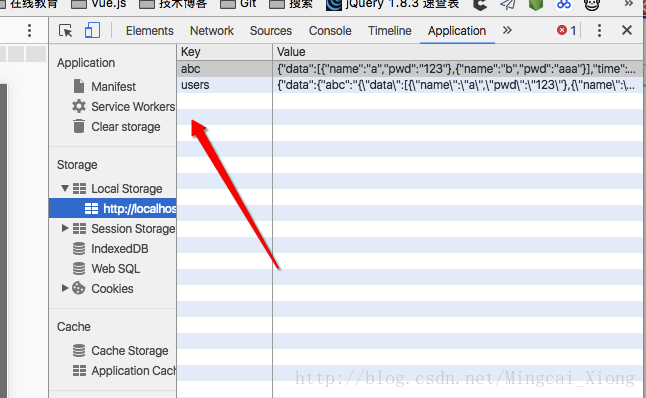Viewport: 646px width, 398px height.
Task: Collapse the Local Storage tree arrow
Action: pos(65,188)
